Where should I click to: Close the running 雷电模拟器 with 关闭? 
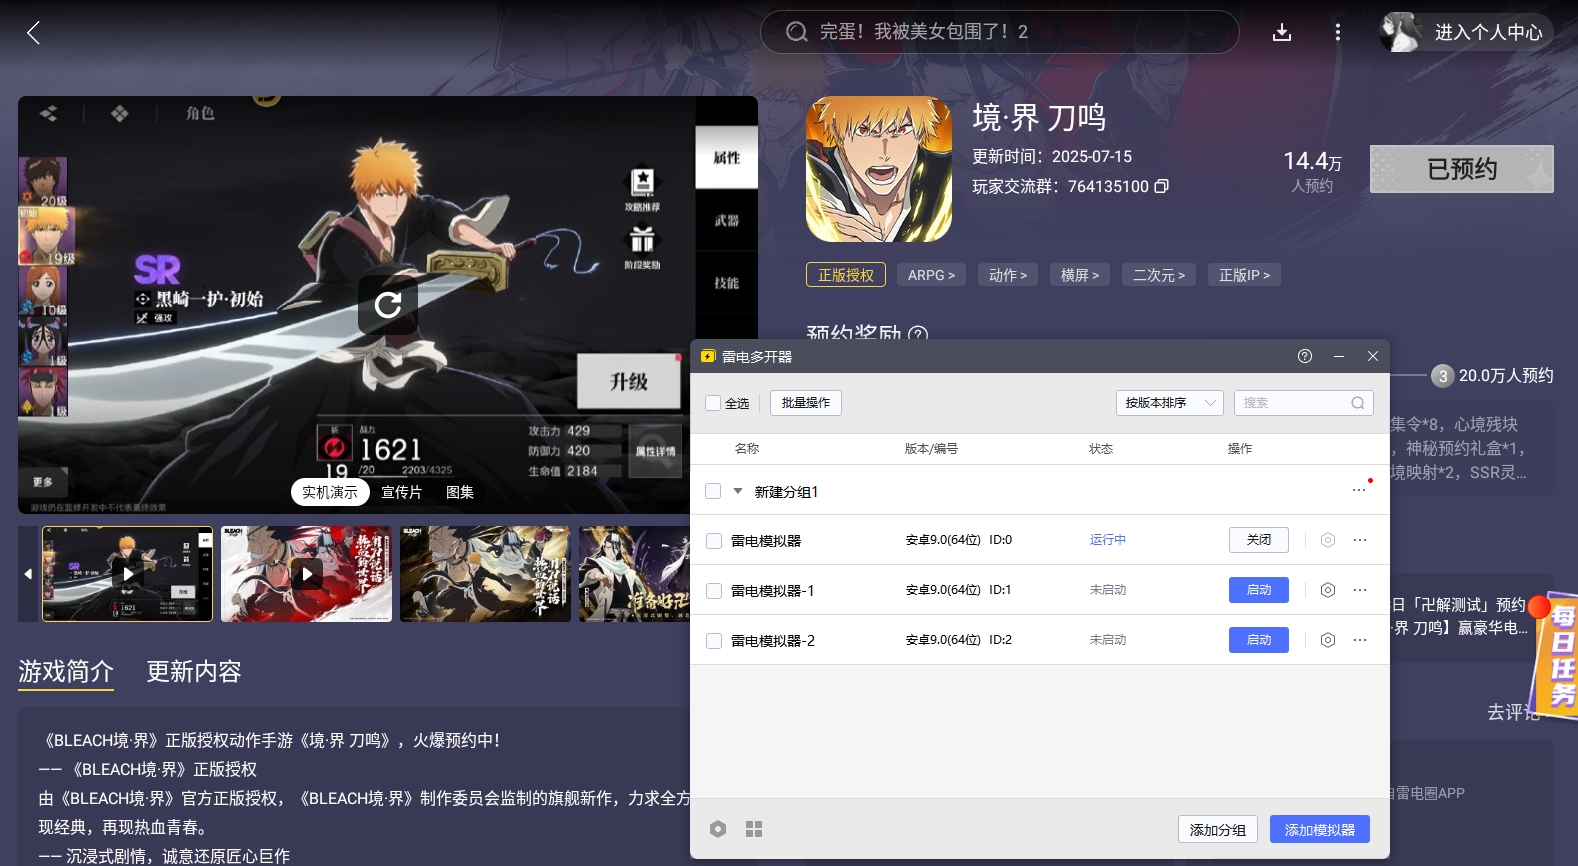[1259, 540]
